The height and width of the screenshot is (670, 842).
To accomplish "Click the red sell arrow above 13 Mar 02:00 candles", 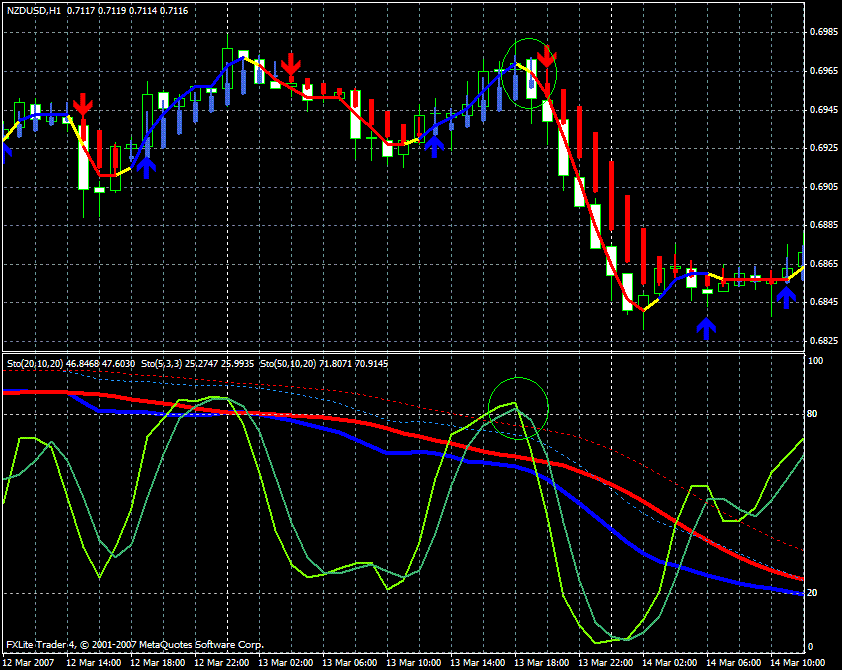I will pyautogui.click(x=291, y=64).
